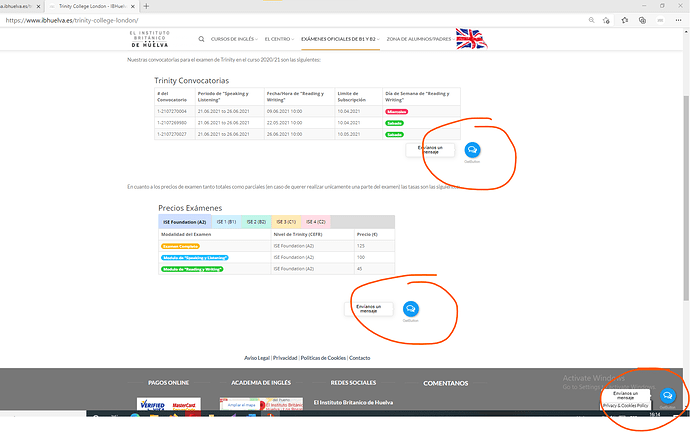Open the Privacidad link
The height and width of the screenshot is (432, 690).
pos(285,358)
